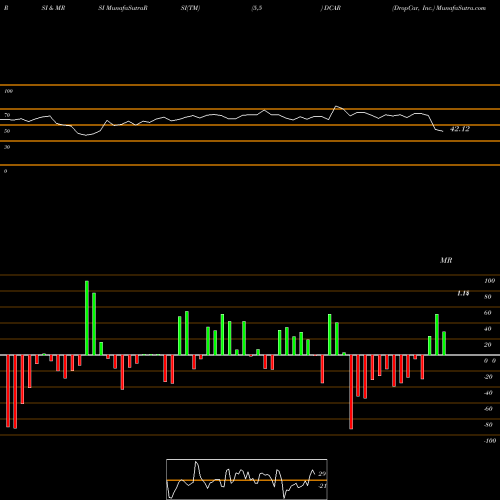Click the 60 label on MR axis

(488, 313)
